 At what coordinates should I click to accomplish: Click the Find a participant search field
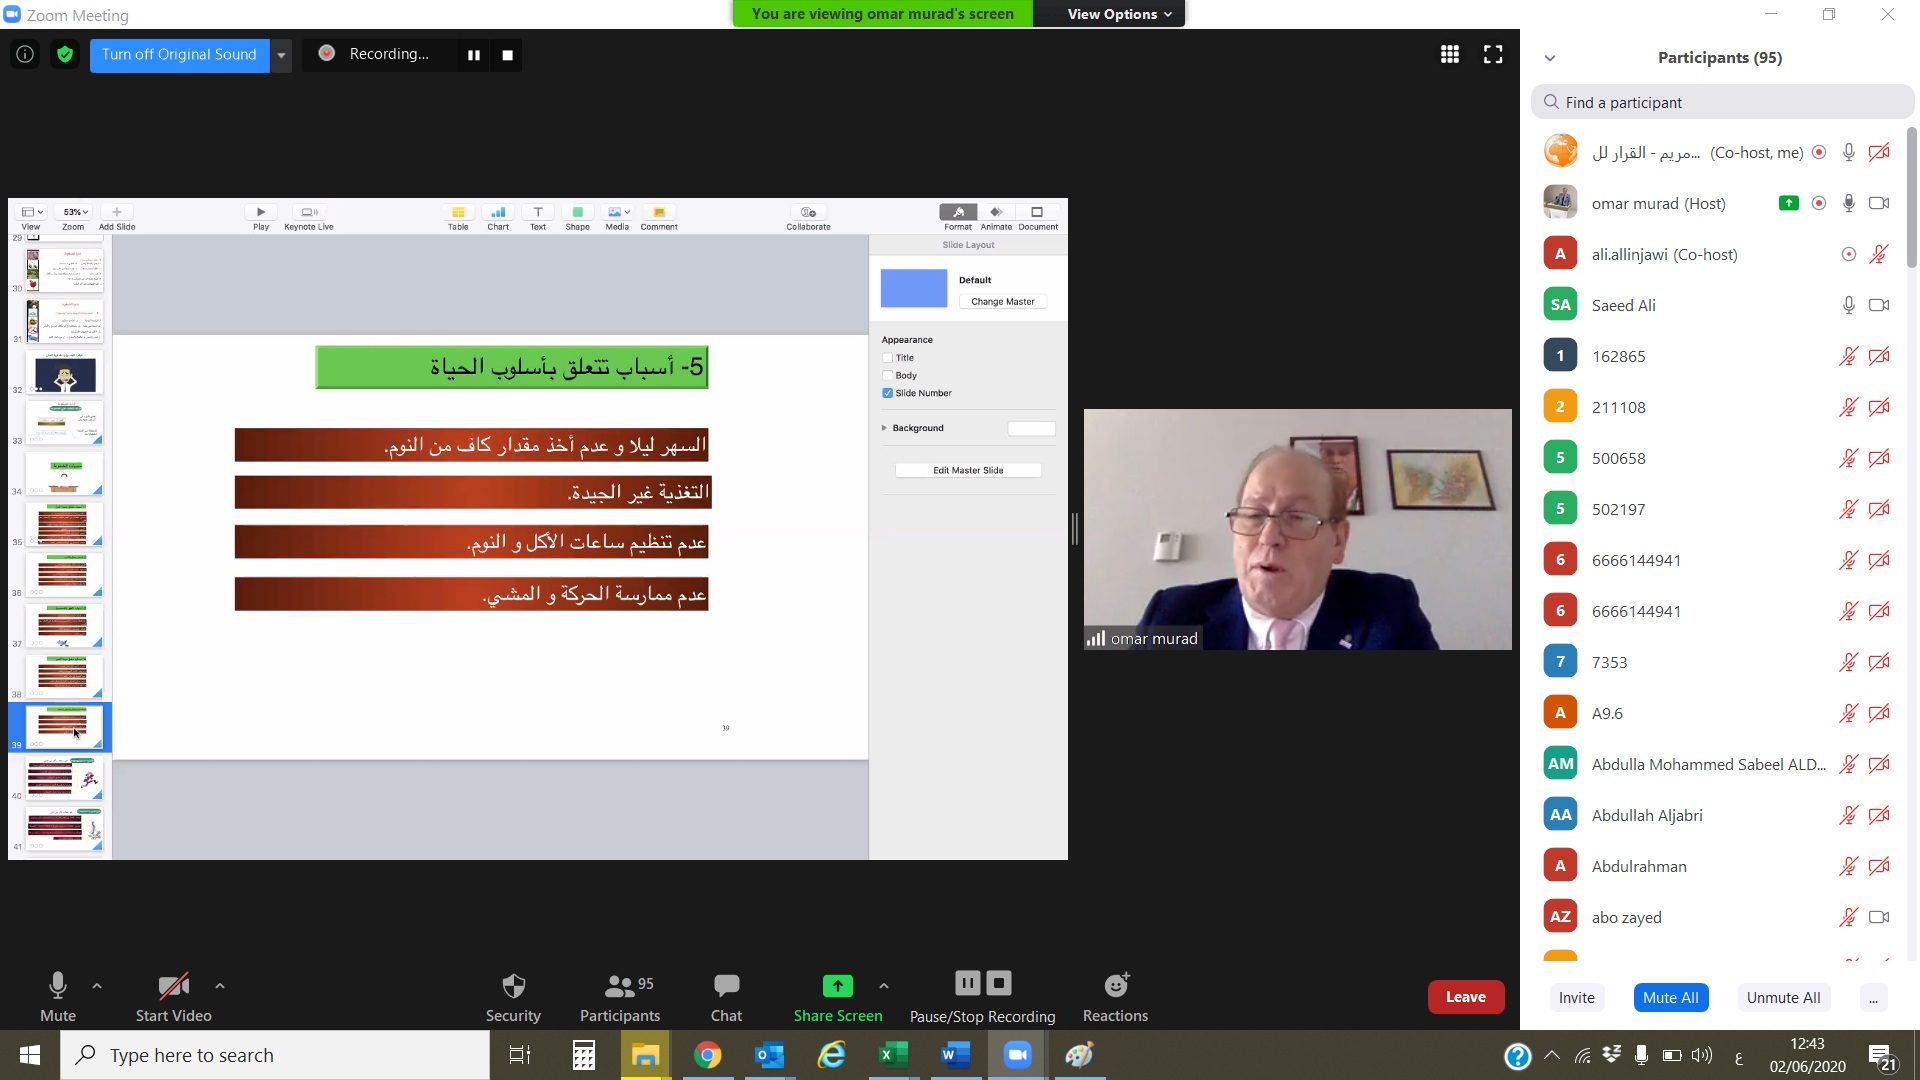coord(1722,102)
